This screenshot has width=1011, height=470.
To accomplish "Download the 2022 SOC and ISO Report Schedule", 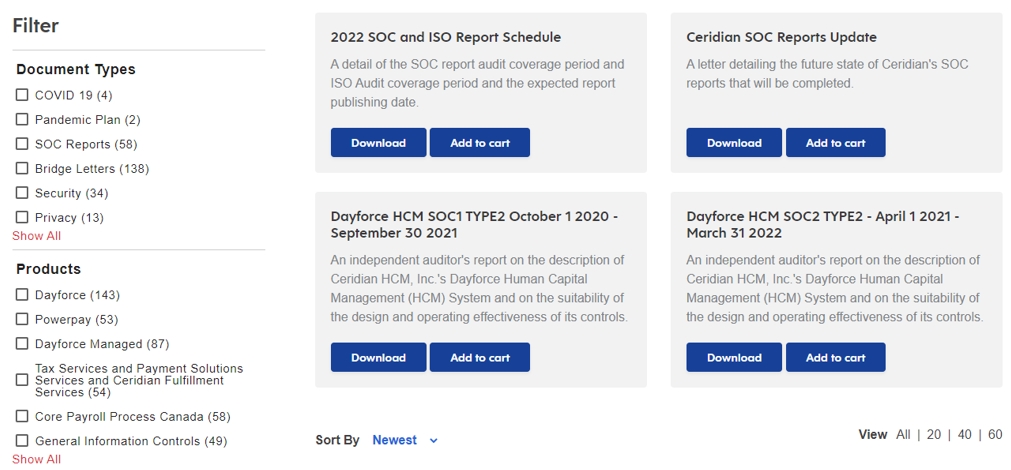I will [x=378, y=143].
